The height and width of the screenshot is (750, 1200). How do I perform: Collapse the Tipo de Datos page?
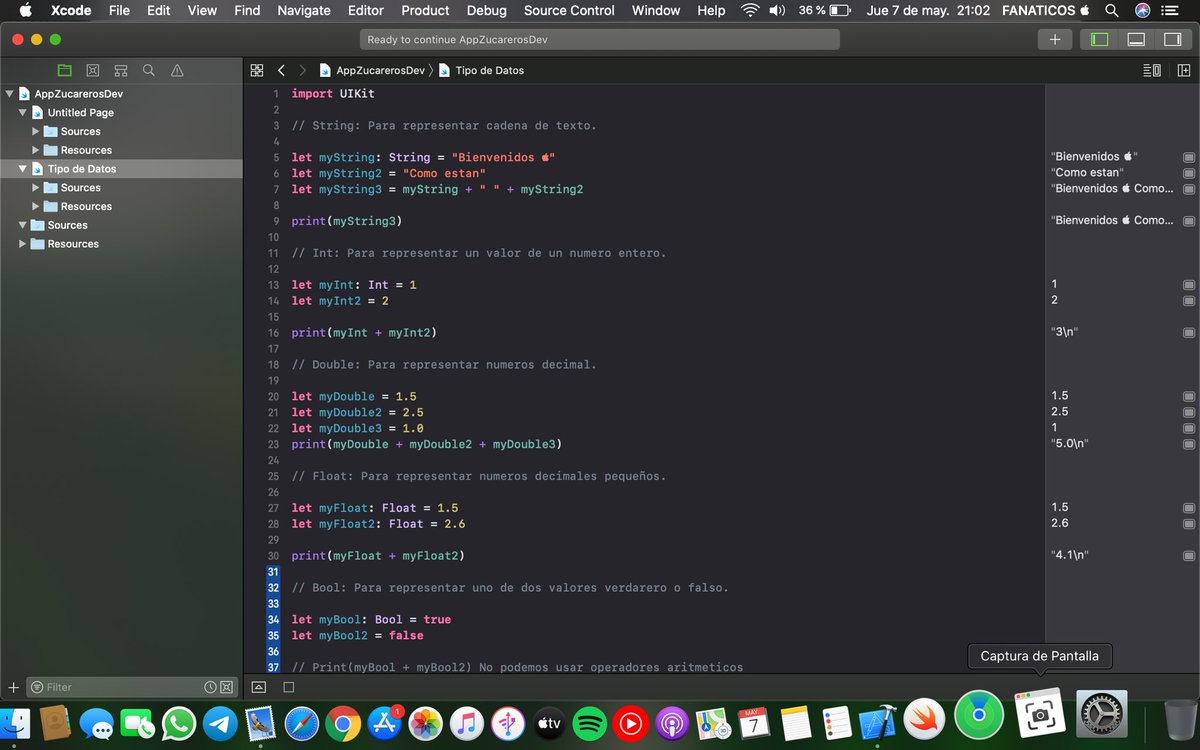point(22,169)
